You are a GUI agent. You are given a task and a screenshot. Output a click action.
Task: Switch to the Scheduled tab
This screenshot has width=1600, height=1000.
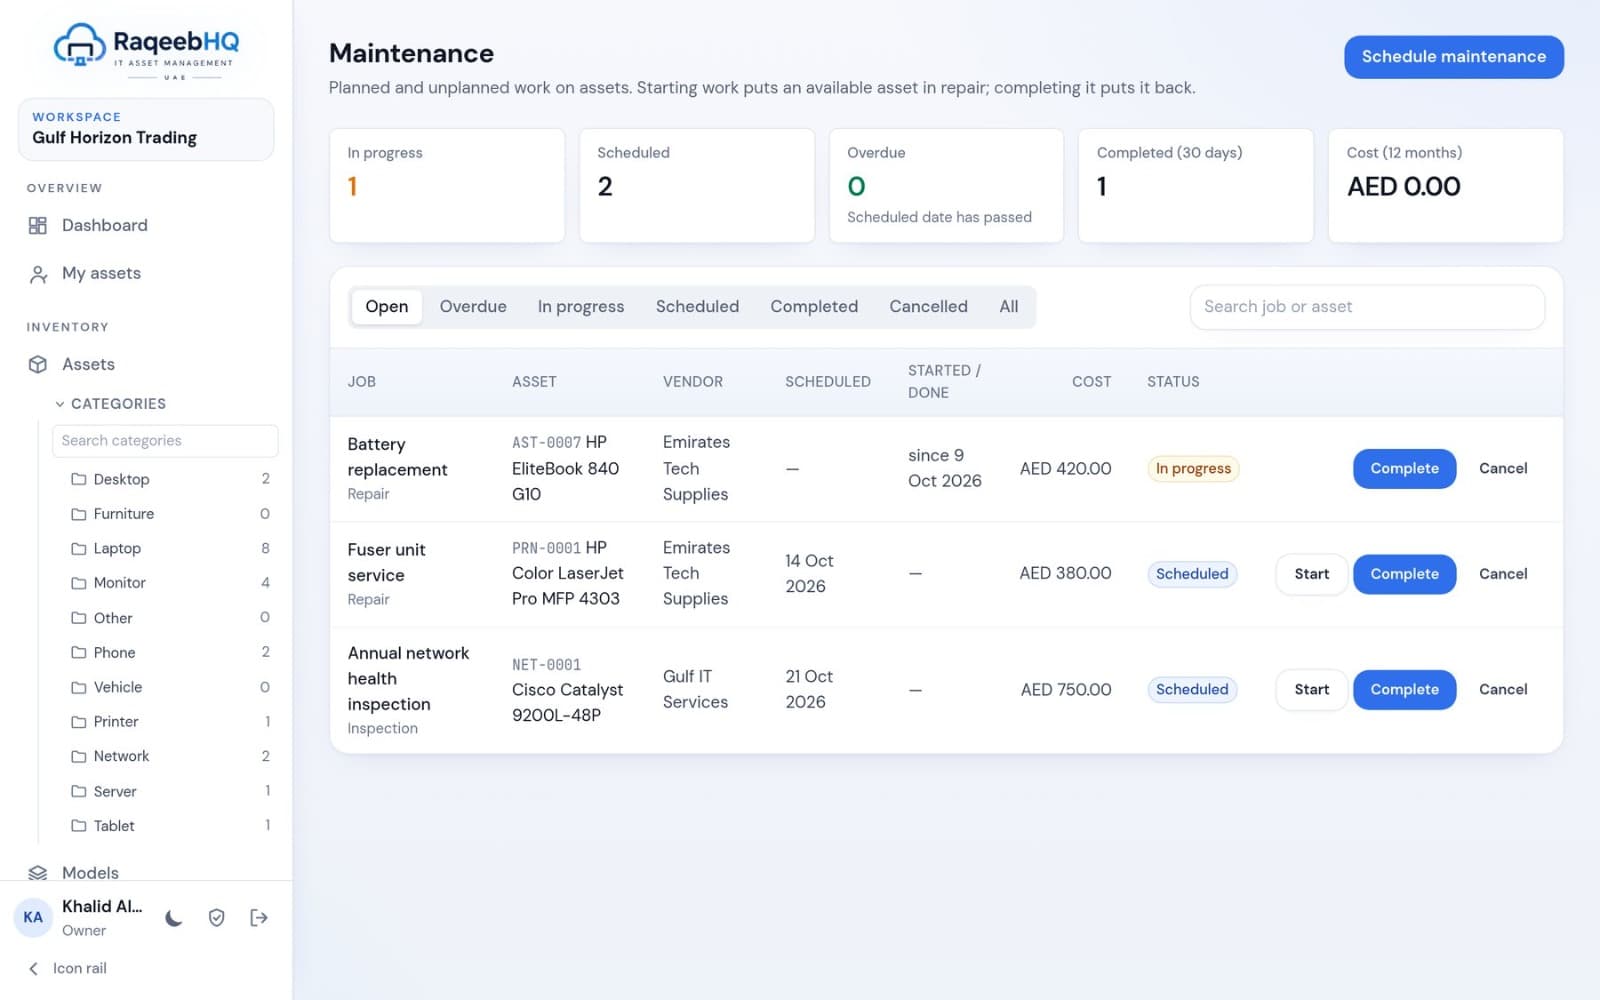(x=697, y=307)
